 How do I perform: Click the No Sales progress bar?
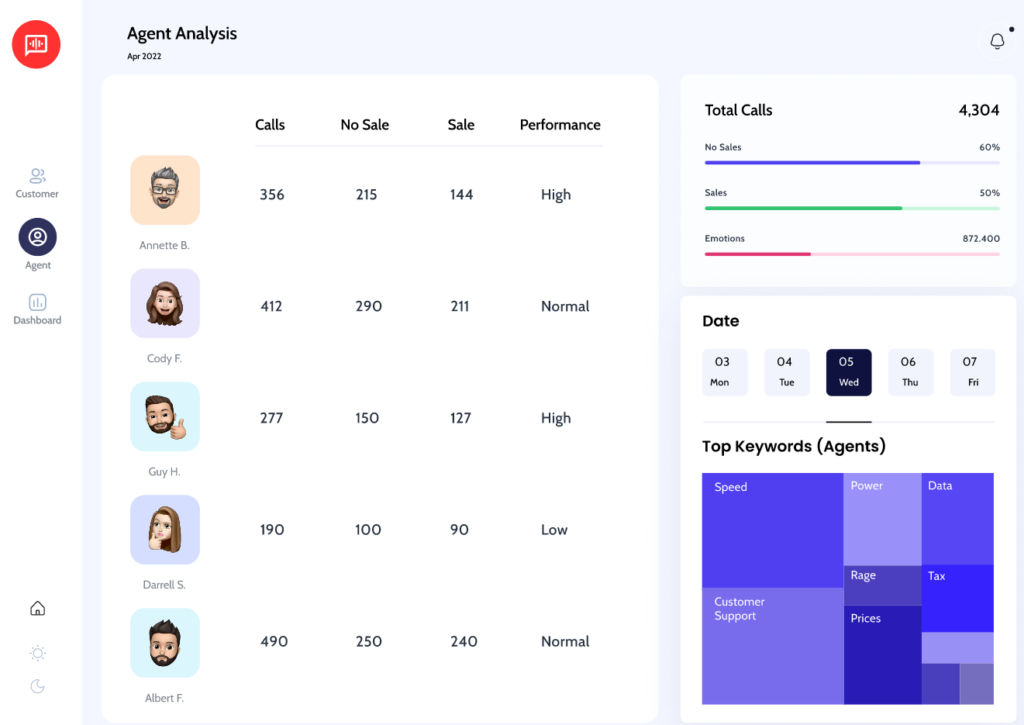point(851,162)
